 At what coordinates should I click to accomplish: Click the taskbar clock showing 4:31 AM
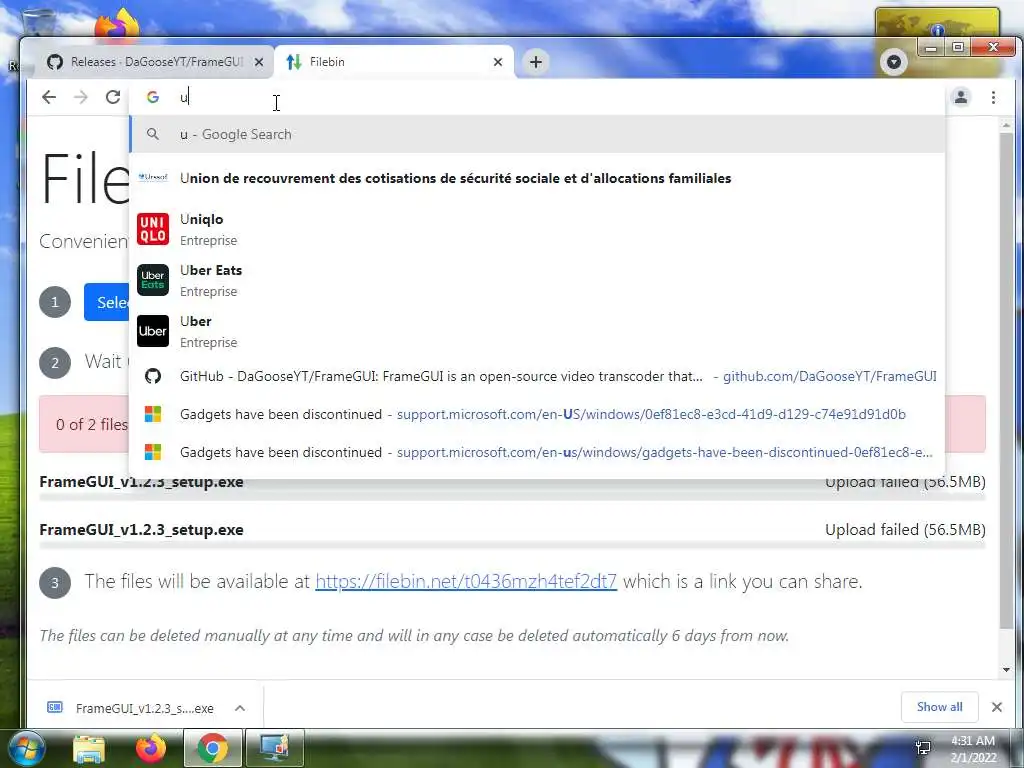coord(973,748)
